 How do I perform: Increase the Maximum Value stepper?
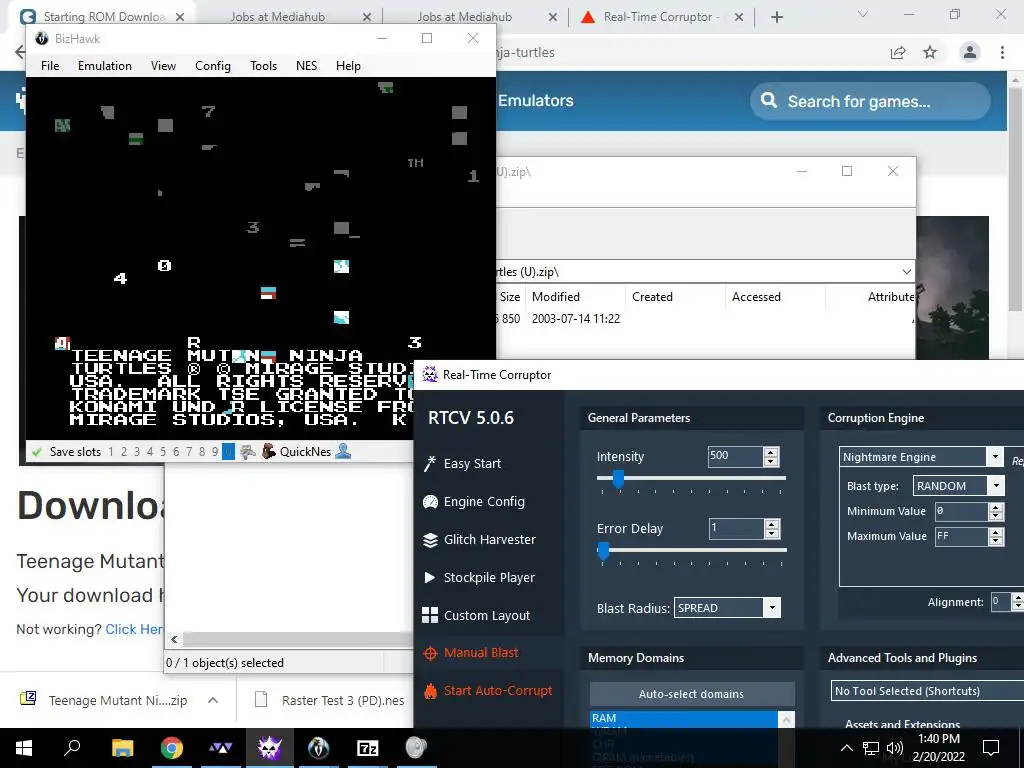tap(996, 532)
